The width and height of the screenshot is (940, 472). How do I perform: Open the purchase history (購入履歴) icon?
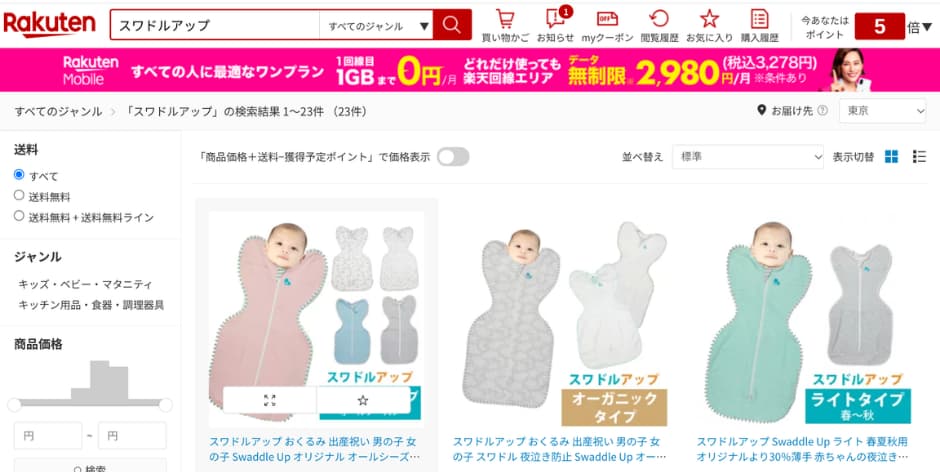[x=760, y=19]
